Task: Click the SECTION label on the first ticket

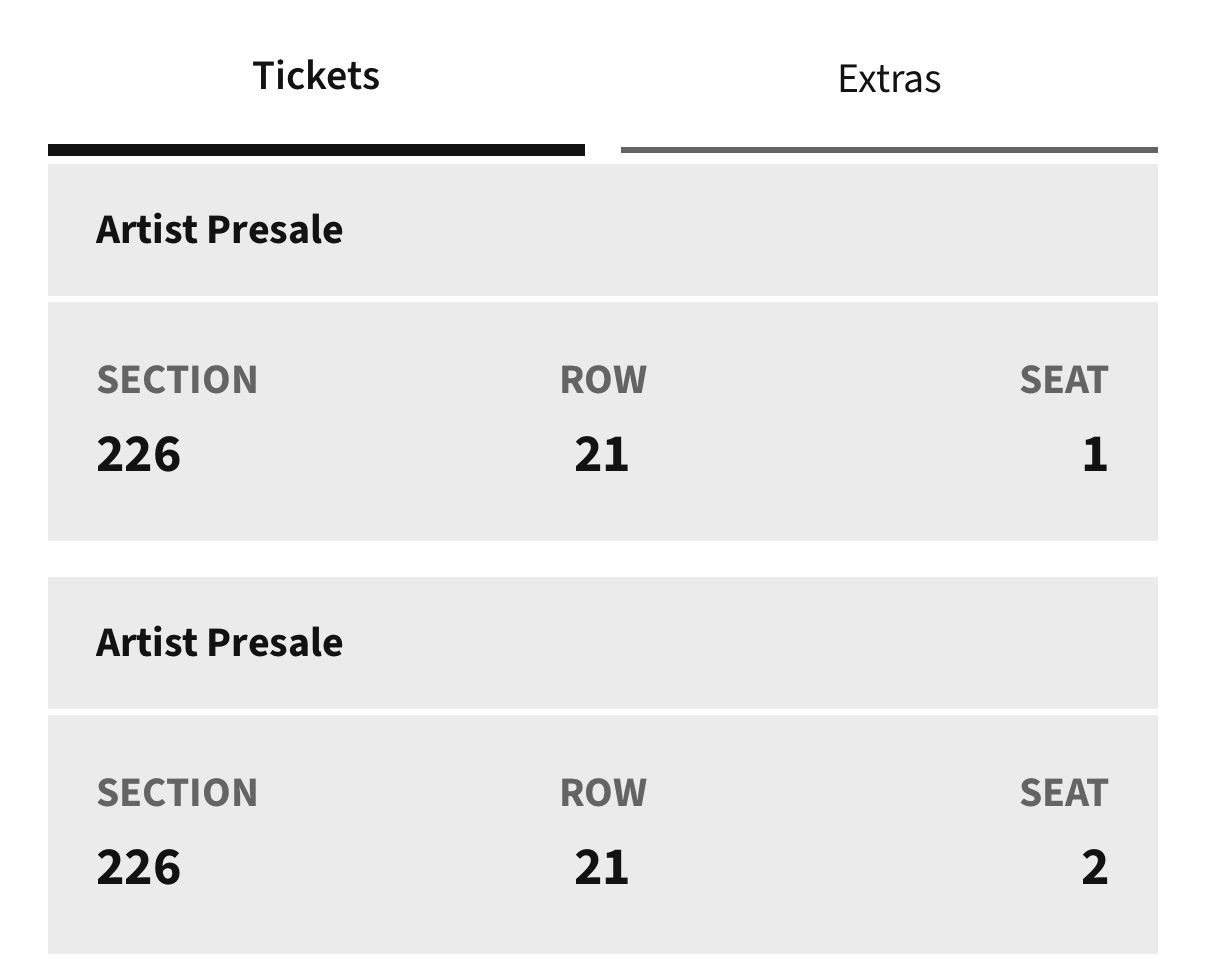Action: pos(177,380)
